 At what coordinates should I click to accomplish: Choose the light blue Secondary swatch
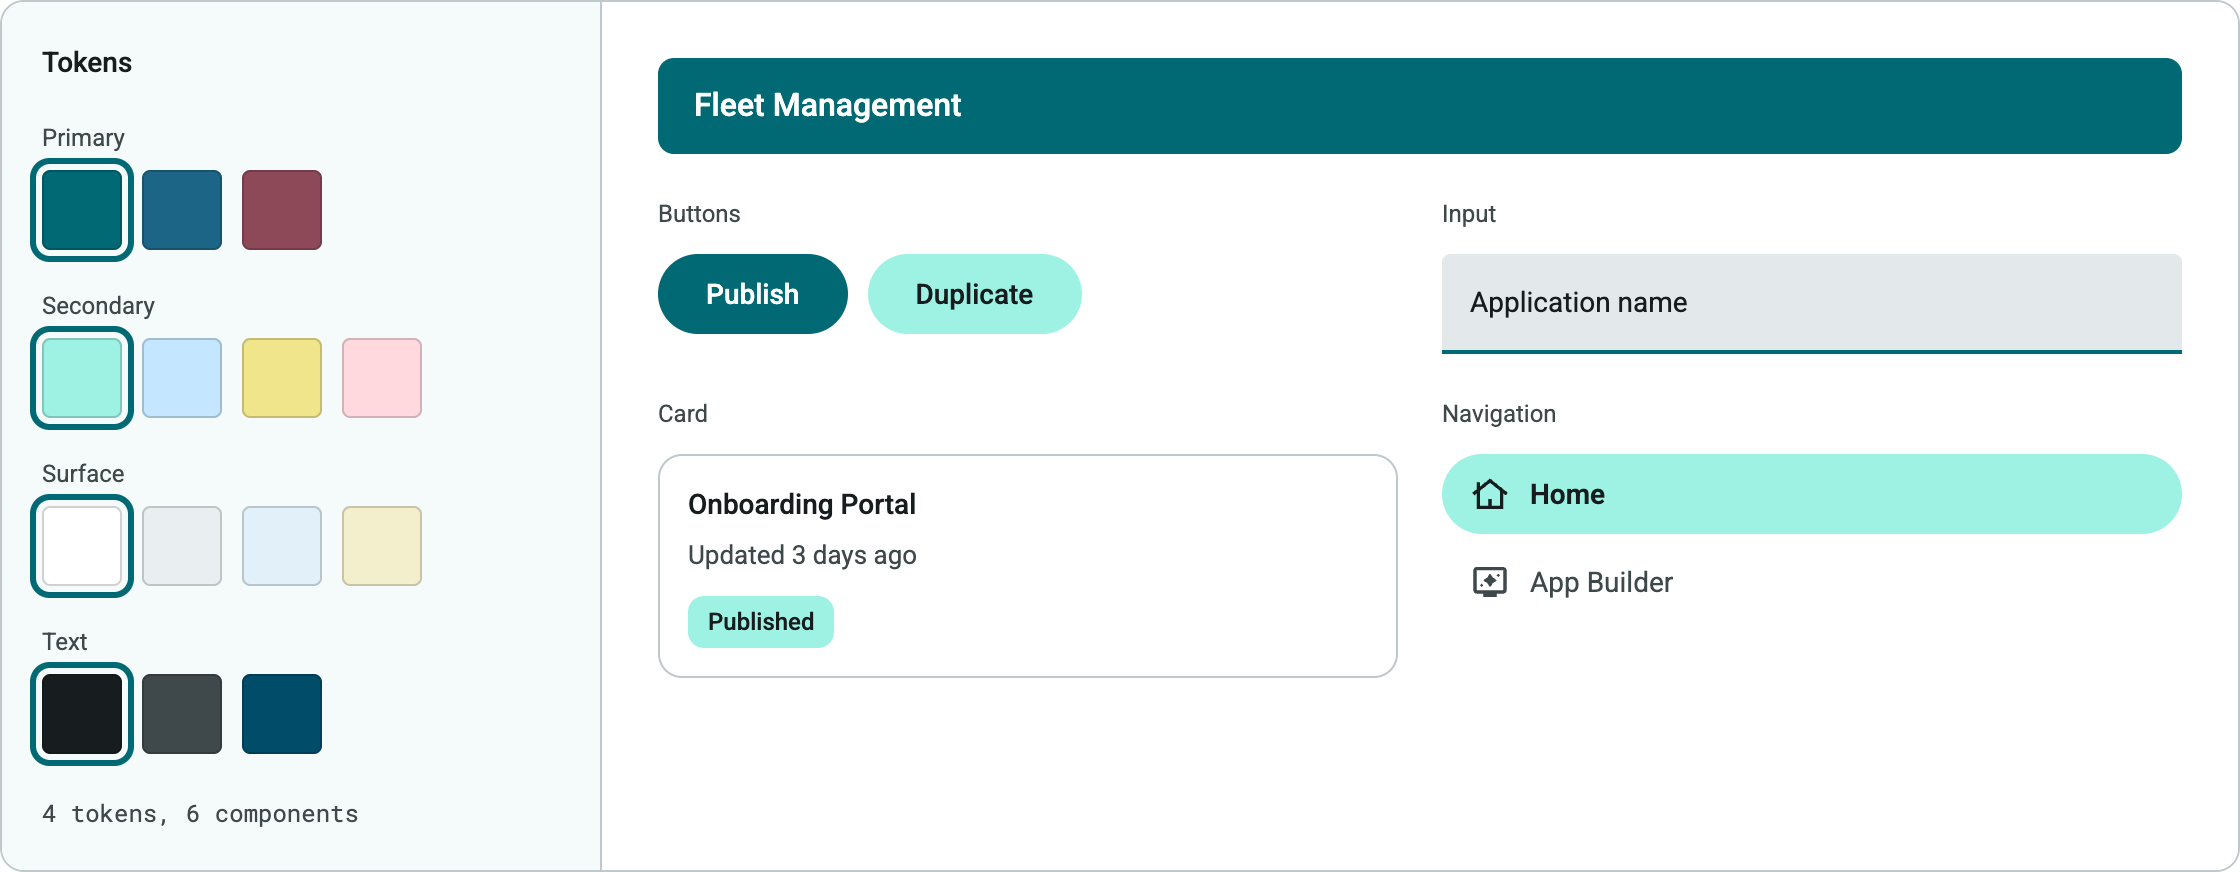click(x=182, y=378)
